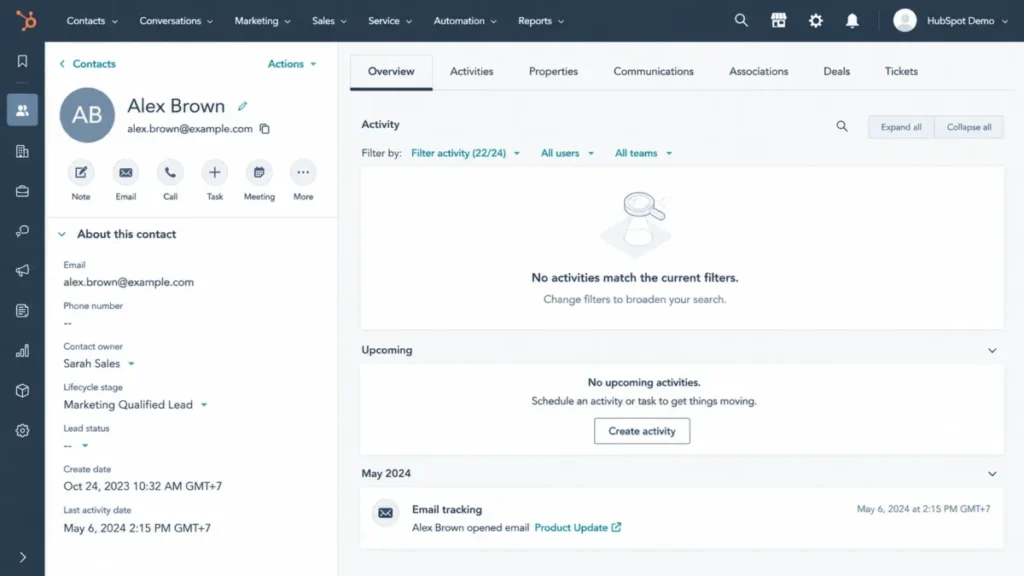
Task: Open Filter activity (22/24) dropdown
Action: [x=466, y=153]
